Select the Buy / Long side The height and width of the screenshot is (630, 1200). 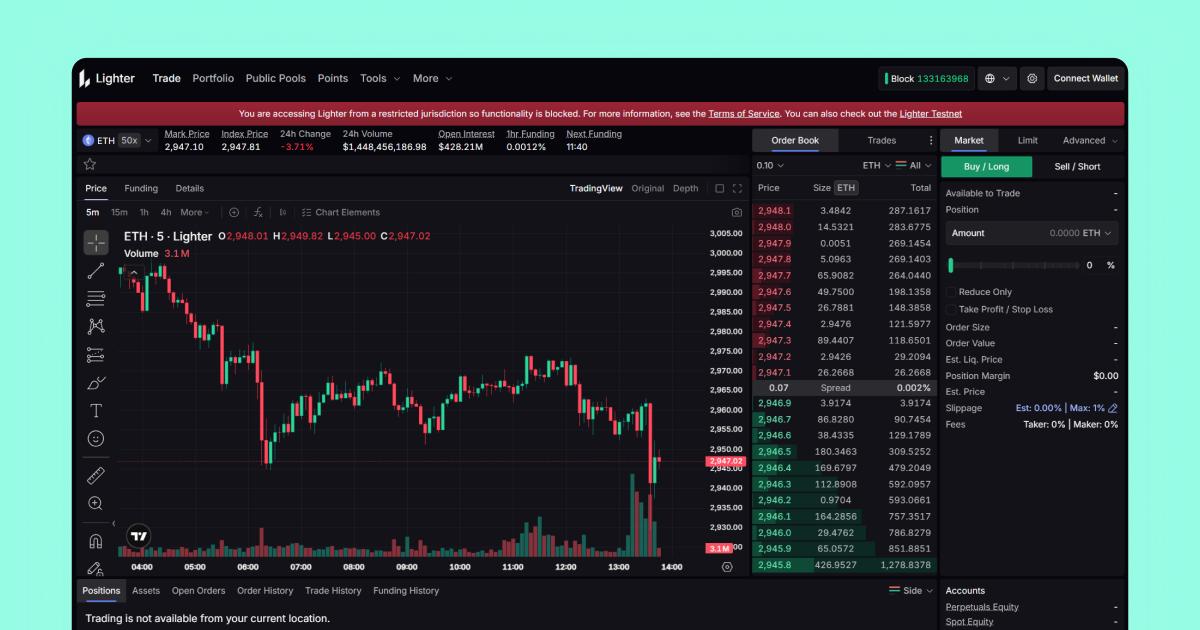pyautogui.click(x=986, y=166)
